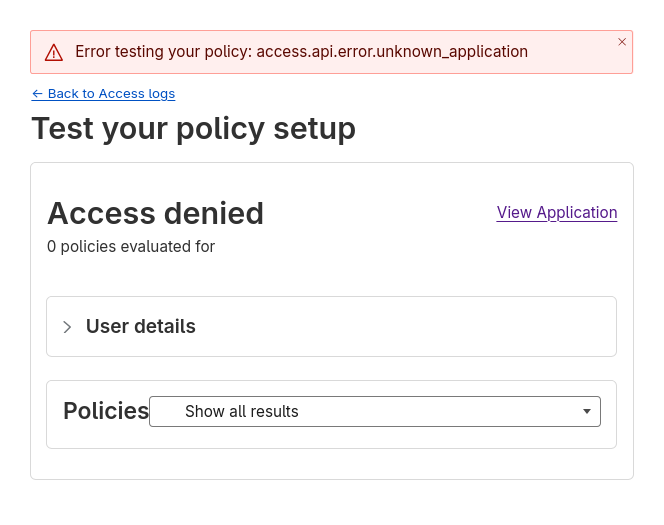Click the word "logs" in the back link
This screenshot has width=664, height=525.
click(161, 94)
